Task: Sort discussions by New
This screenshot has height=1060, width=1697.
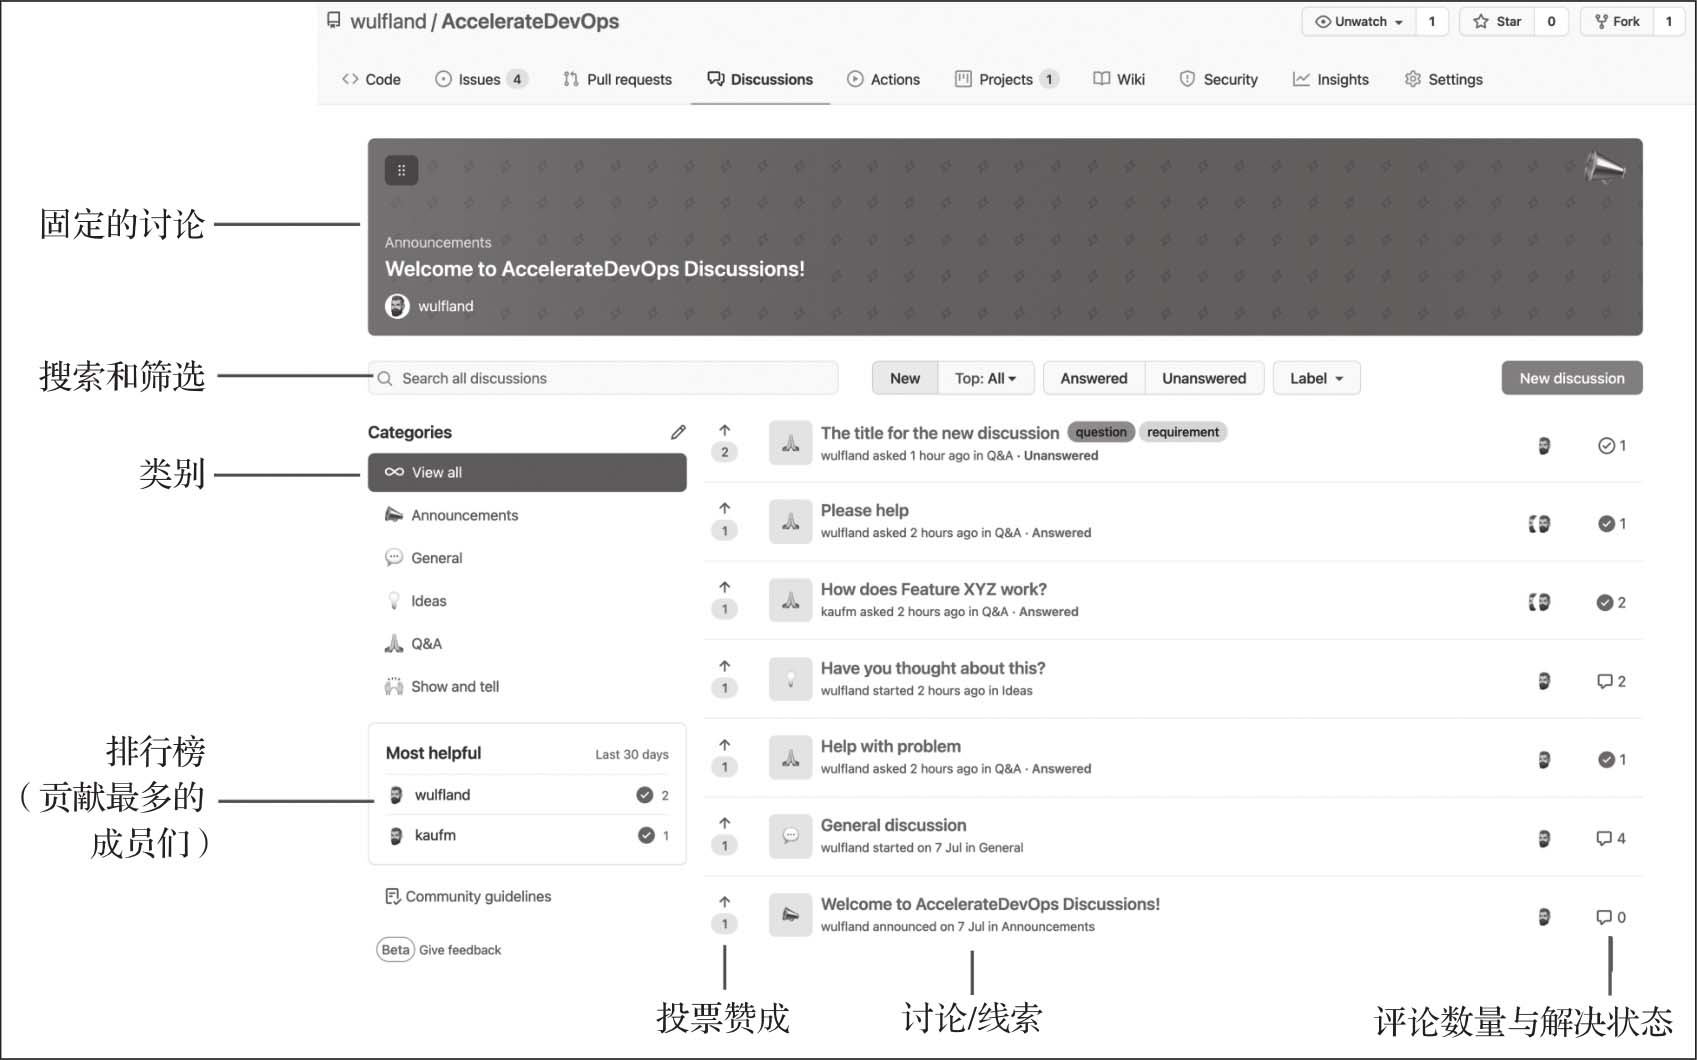Action: click(905, 379)
